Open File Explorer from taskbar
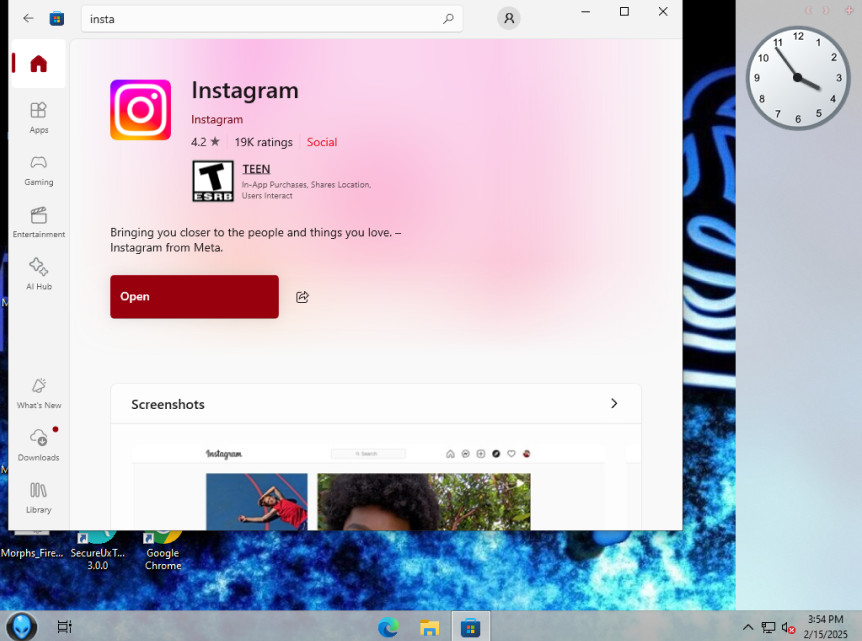 (x=429, y=627)
